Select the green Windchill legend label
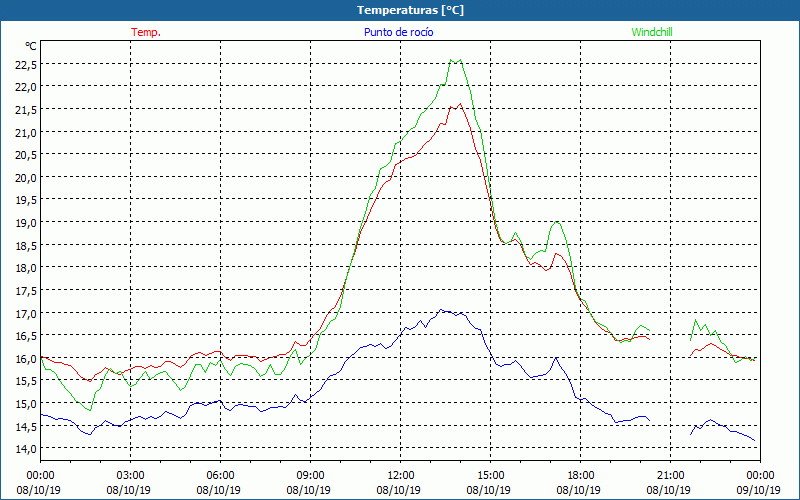 652,32
